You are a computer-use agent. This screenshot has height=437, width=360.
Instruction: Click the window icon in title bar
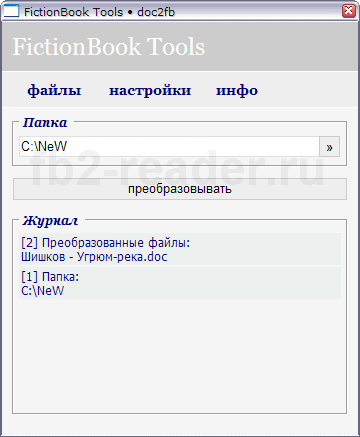tap(11, 11)
